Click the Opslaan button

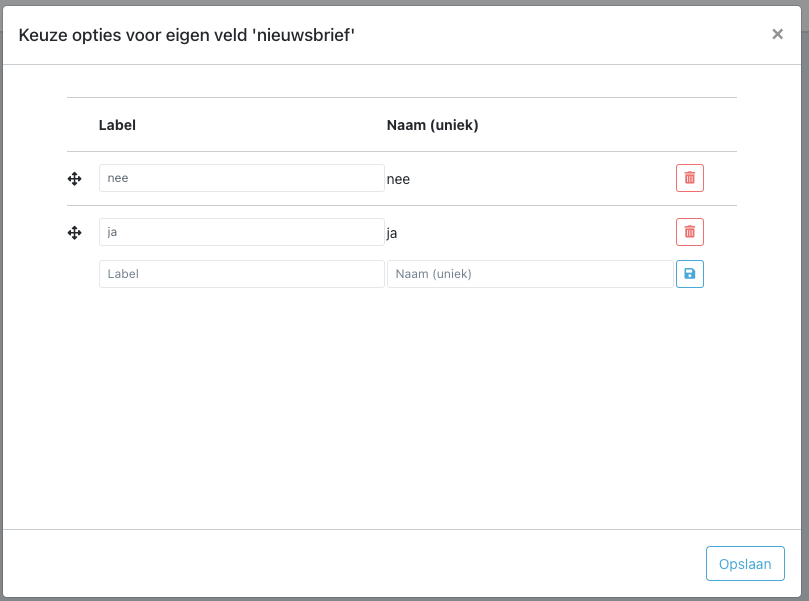[745, 563]
